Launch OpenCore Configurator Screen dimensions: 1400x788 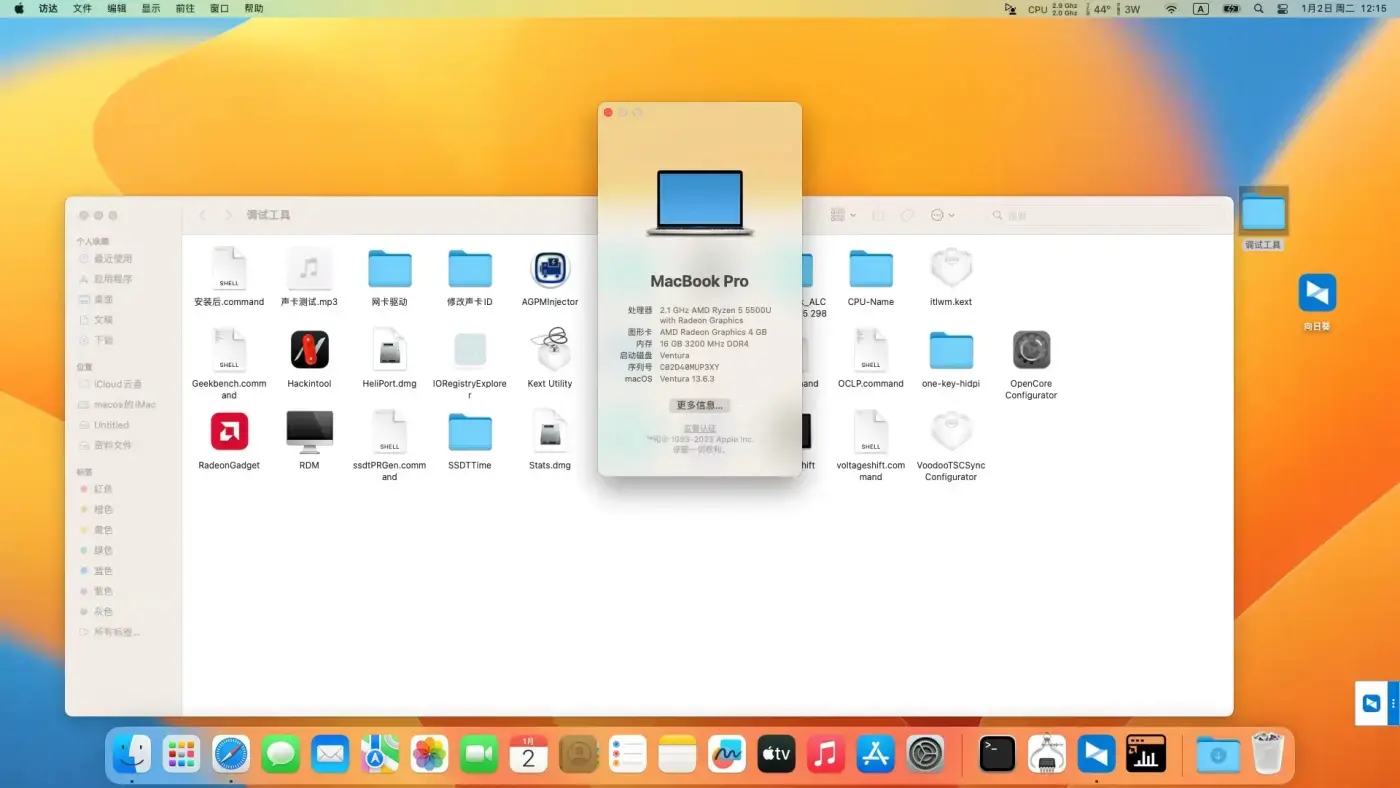click(x=1030, y=350)
